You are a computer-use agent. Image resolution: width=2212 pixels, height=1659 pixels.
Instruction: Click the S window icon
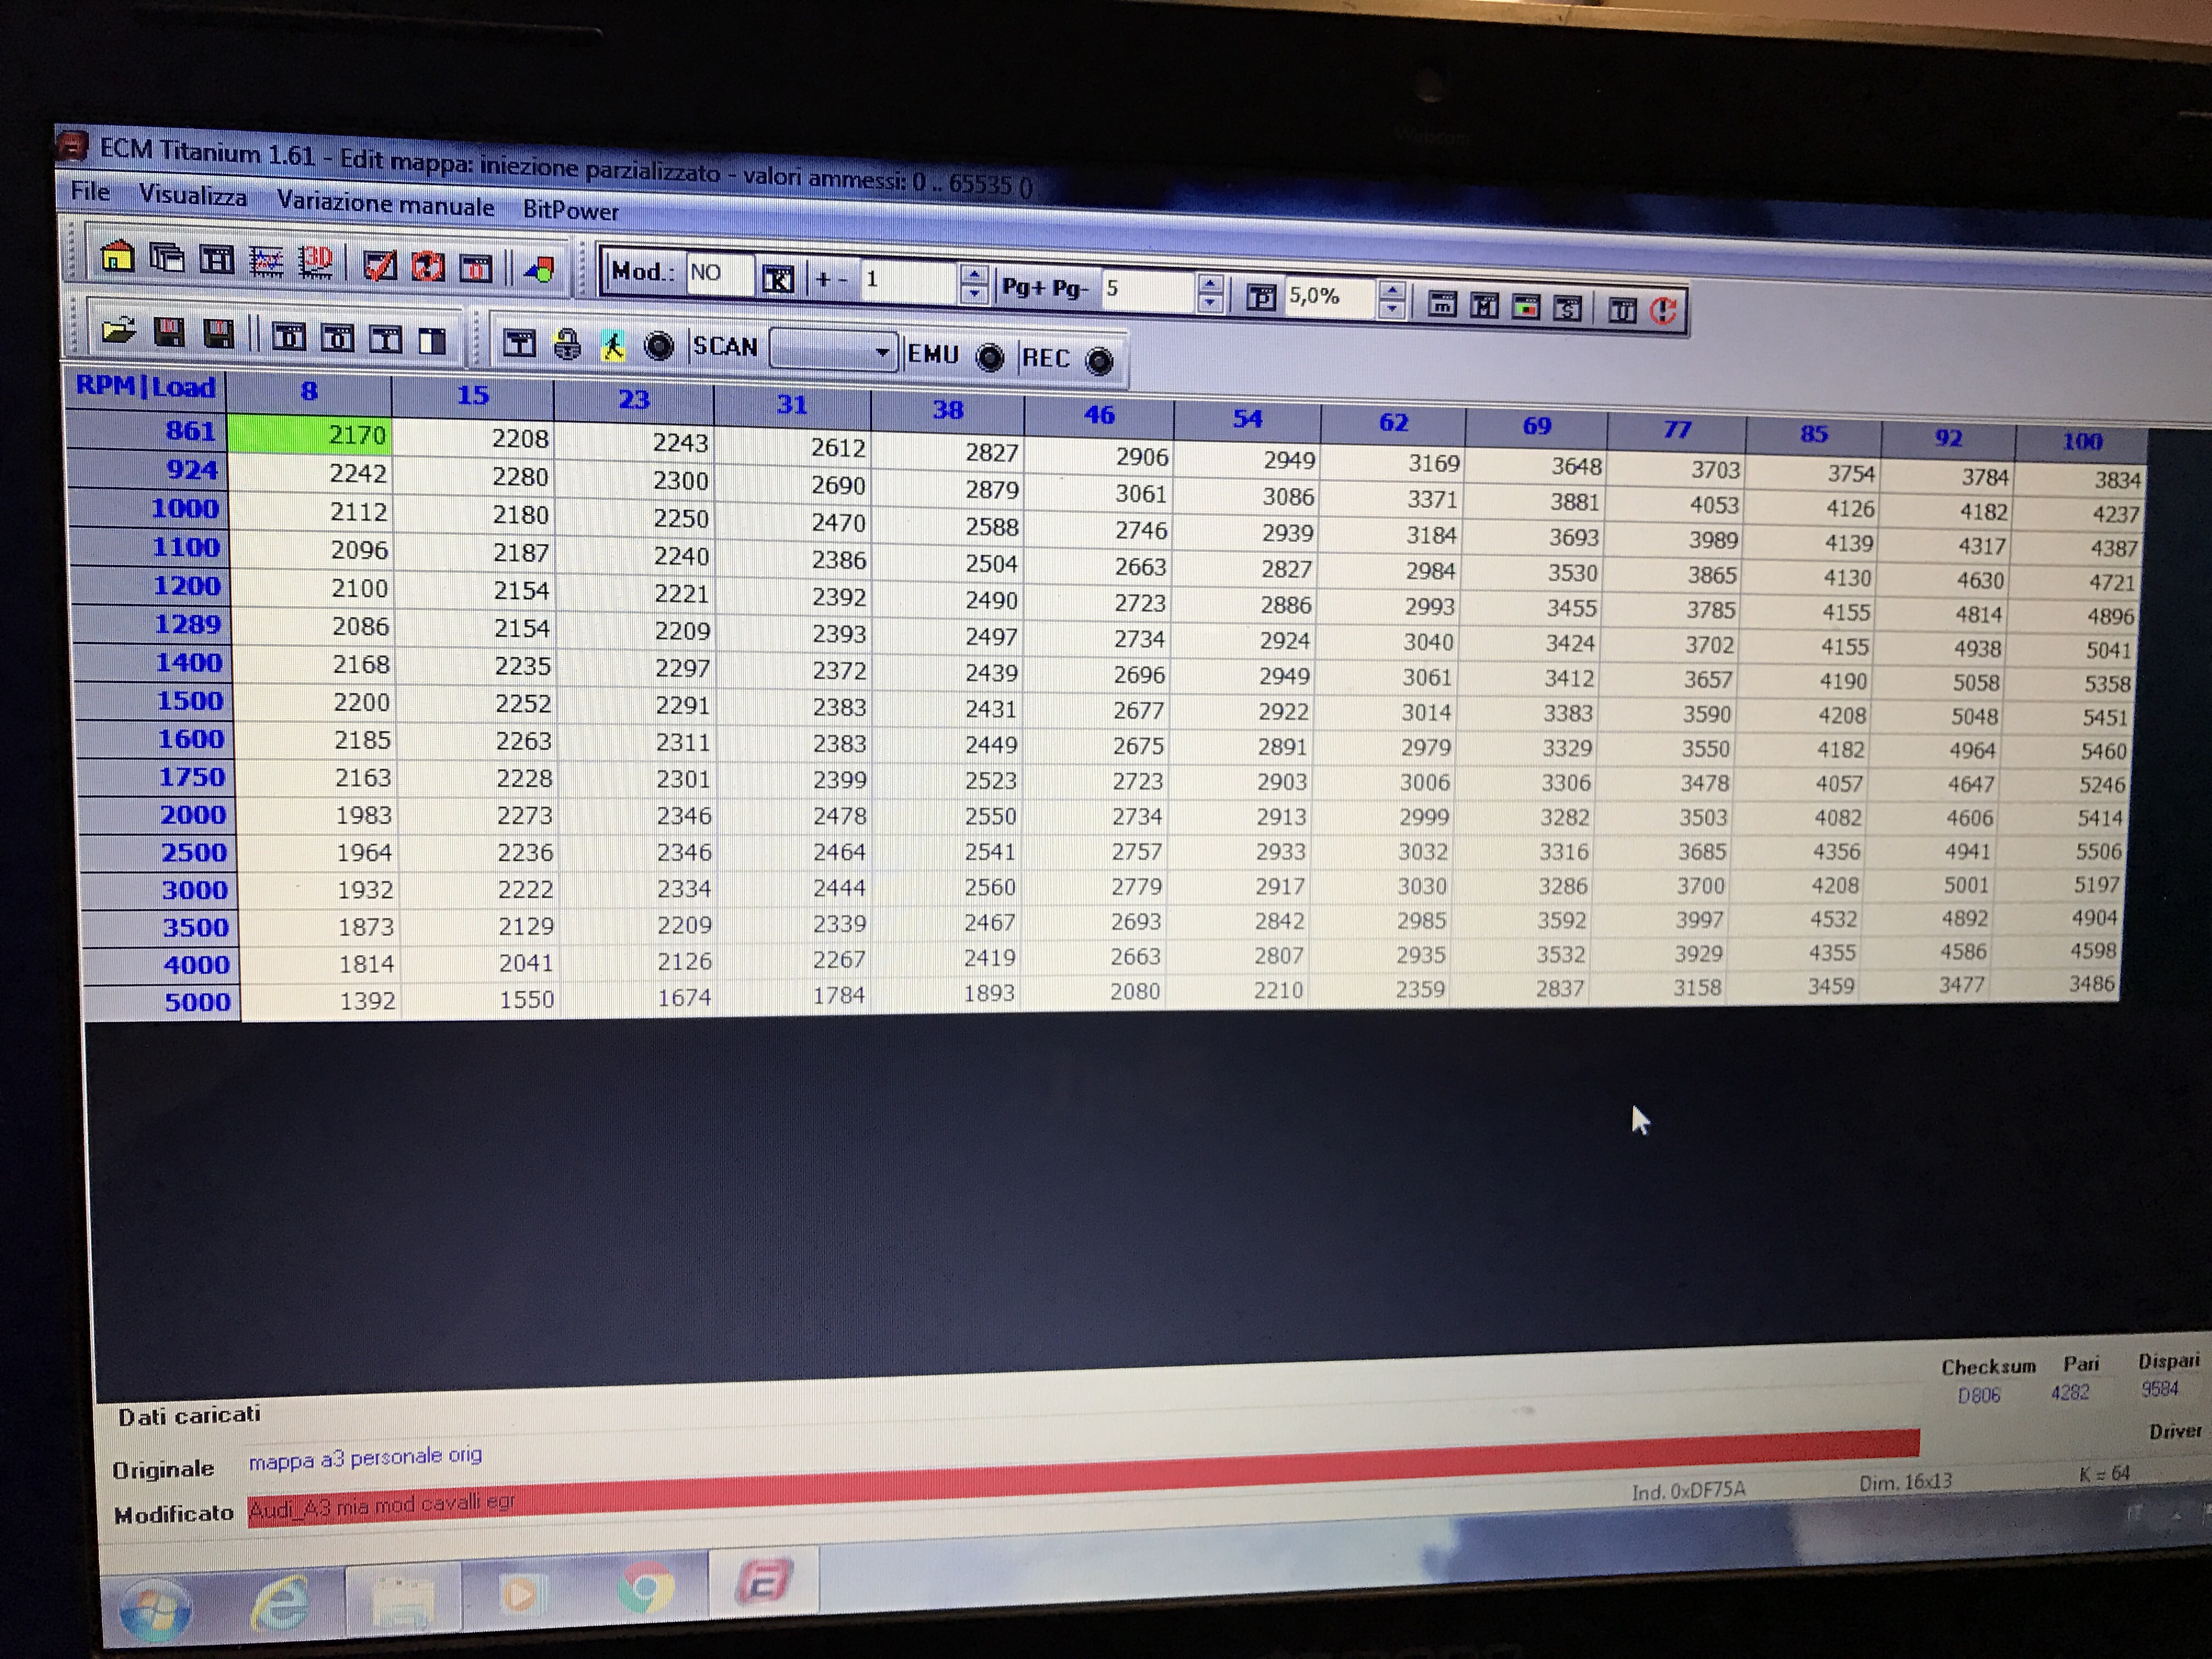coord(1568,309)
